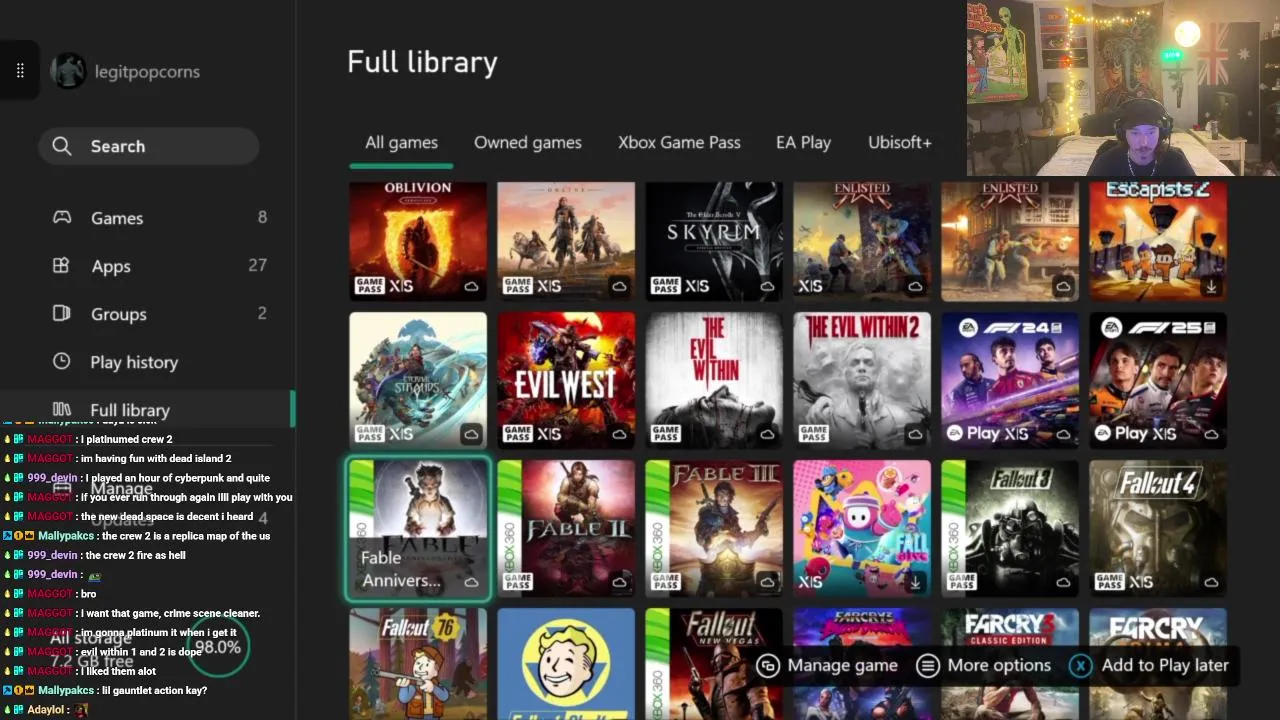The width and height of the screenshot is (1280, 720).
Task: Open the Evil West game tile
Action: 566,380
